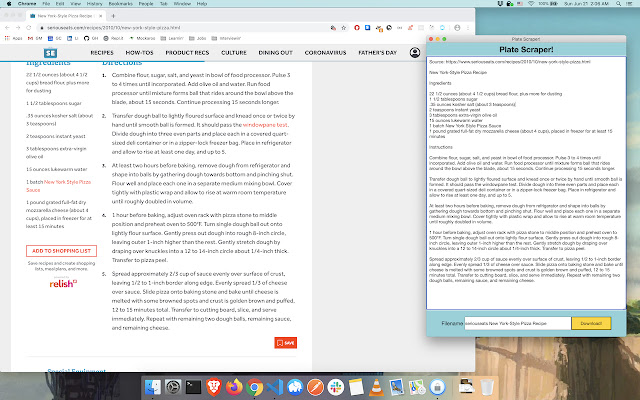Viewport: 640px width, 400px height.
Task: Click the SE logo in the site header
Action: 50,53
